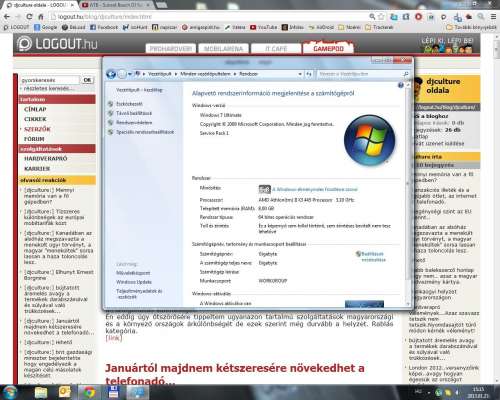This screenshot has width=500, height=400.
Task: Open SZERZŐK in left site menu
Action: coord(37,129)
